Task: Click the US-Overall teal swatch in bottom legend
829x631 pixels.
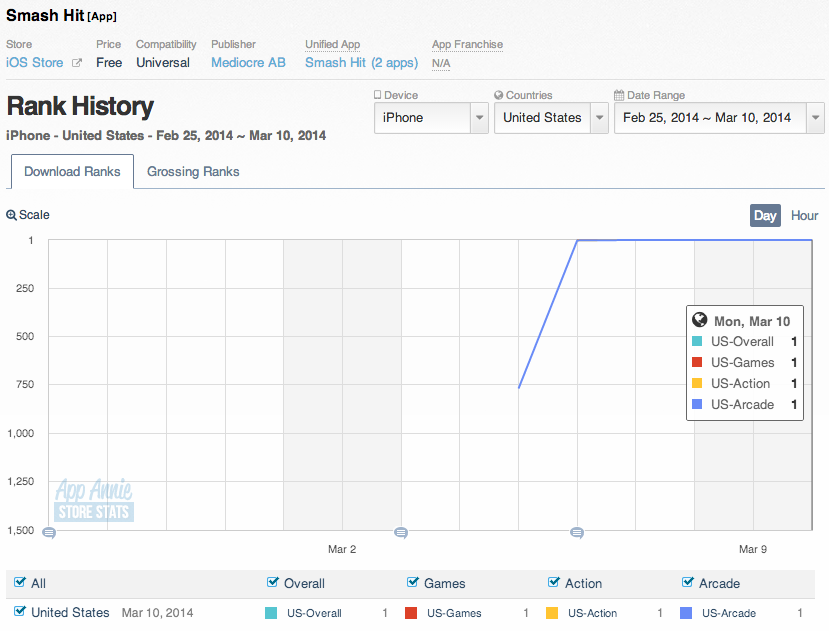Action: click(x=271, y=613)
